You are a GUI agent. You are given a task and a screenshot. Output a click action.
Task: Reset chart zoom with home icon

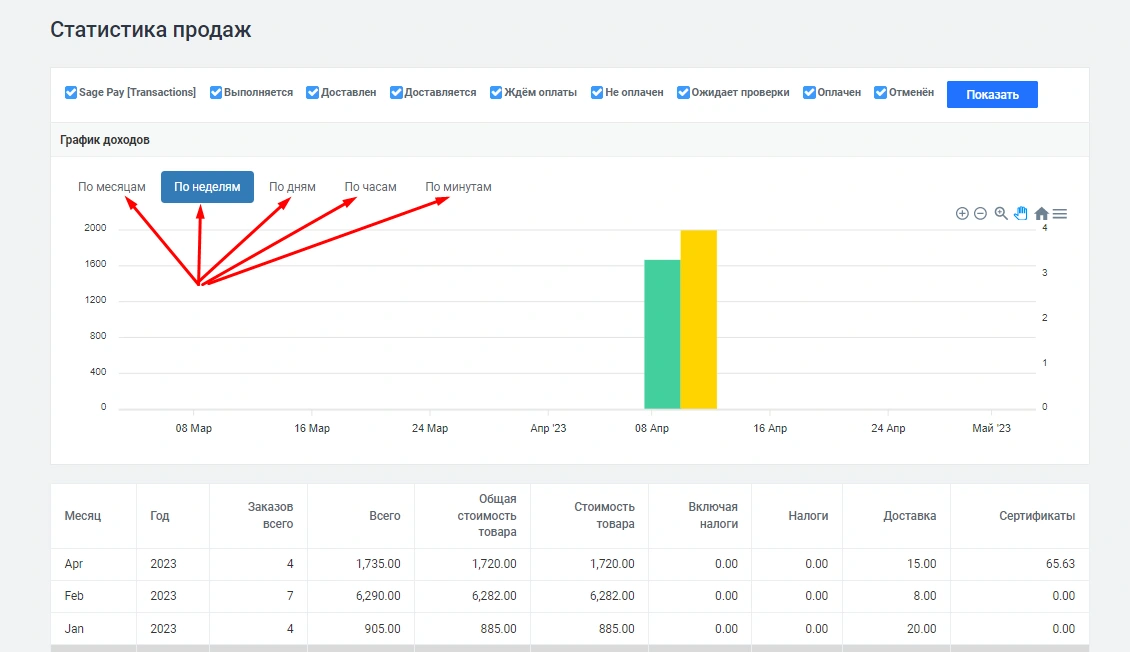1041,213
